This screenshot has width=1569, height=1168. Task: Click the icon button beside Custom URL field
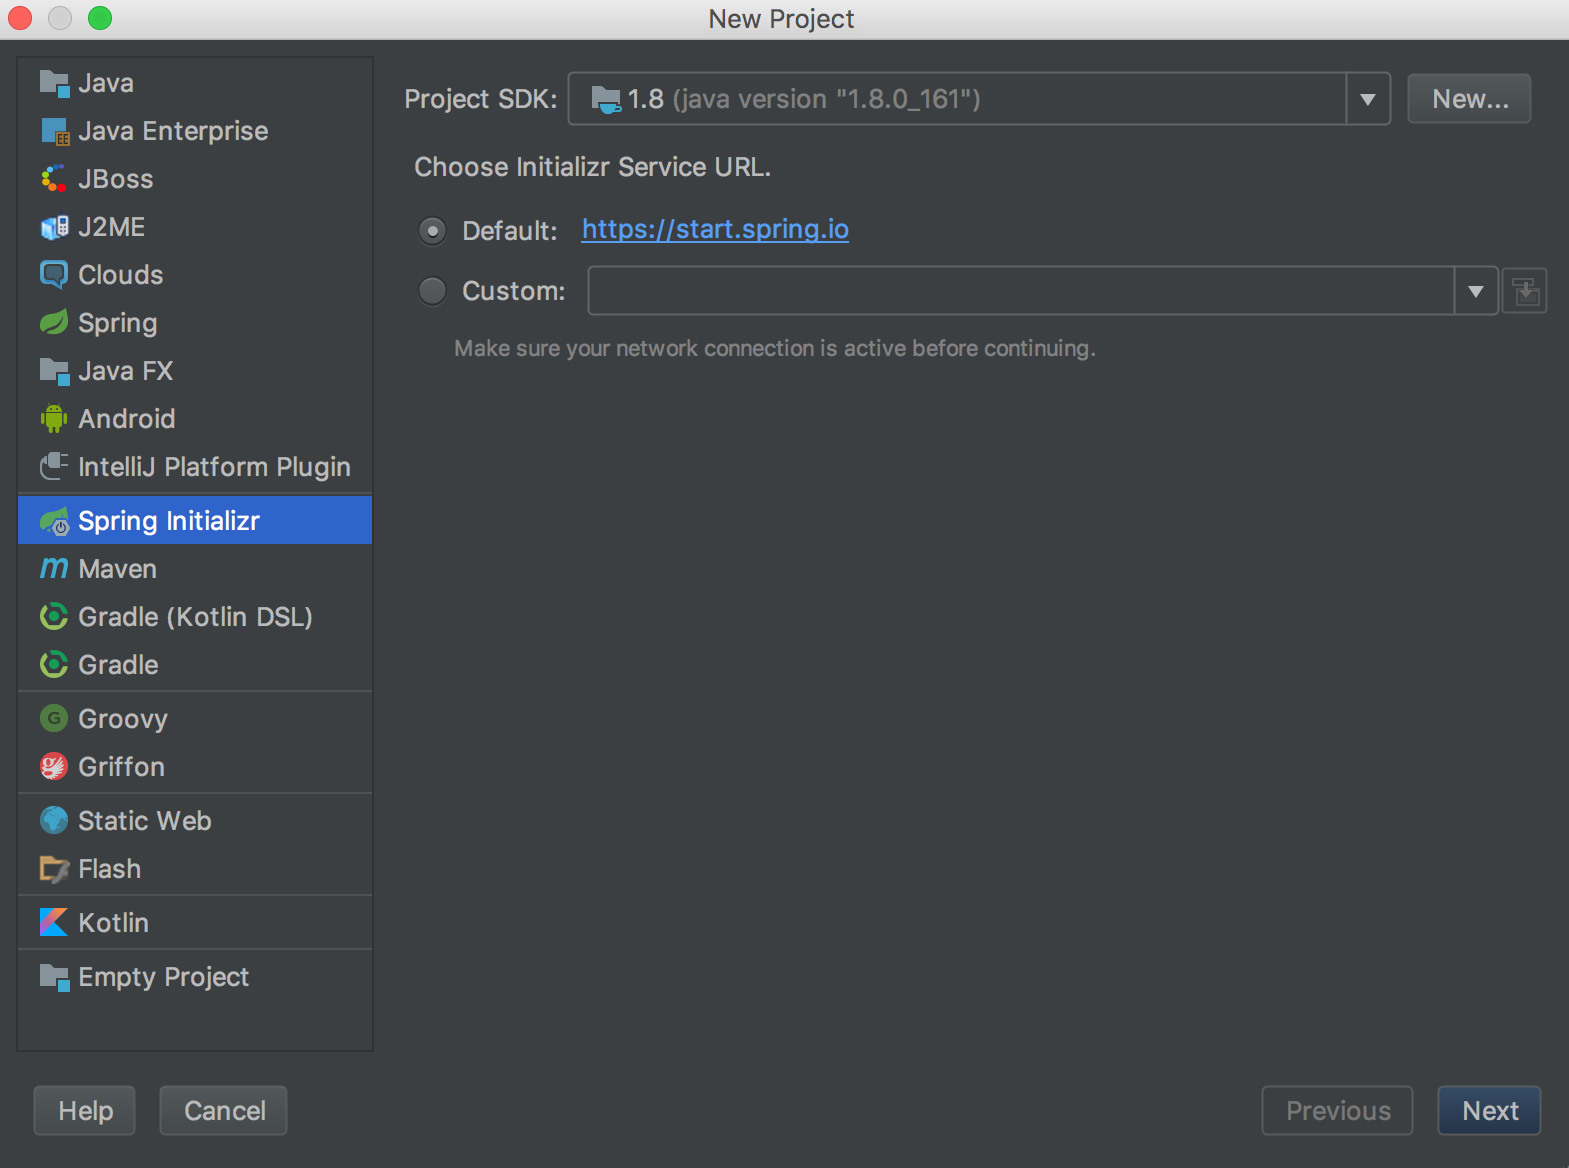coord(1525,291)
